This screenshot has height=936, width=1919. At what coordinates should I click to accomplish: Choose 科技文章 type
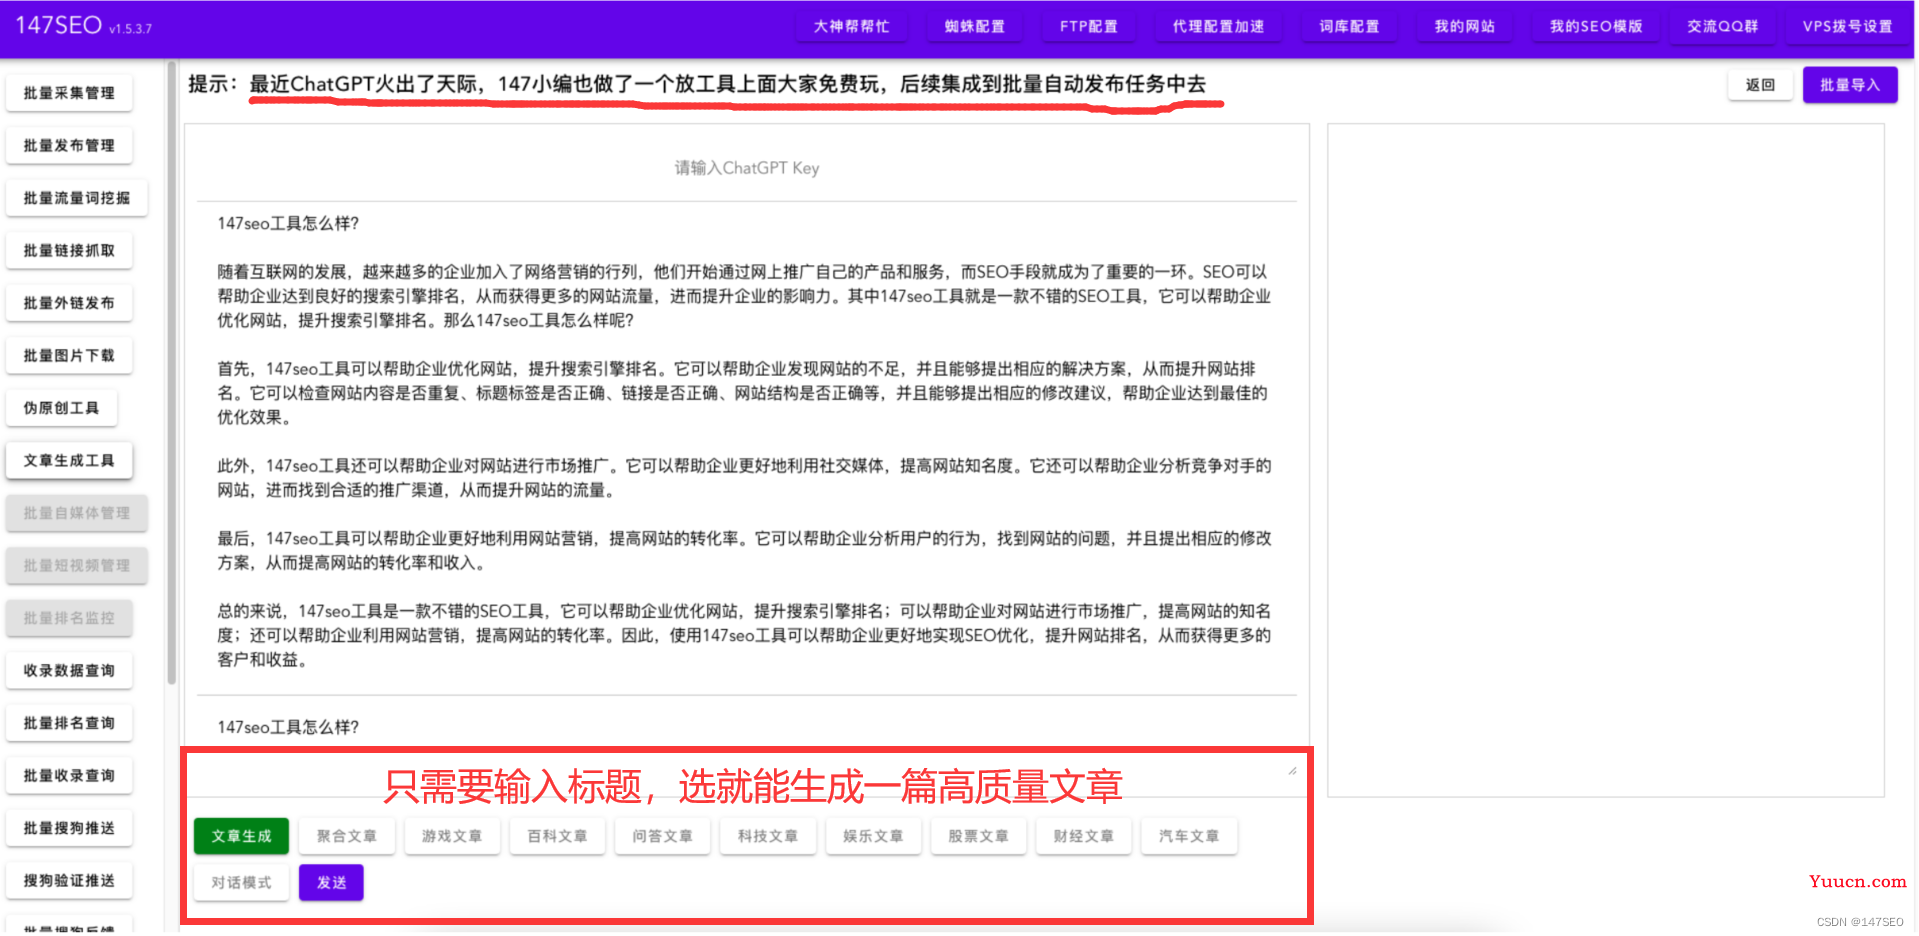click(768, 836)
